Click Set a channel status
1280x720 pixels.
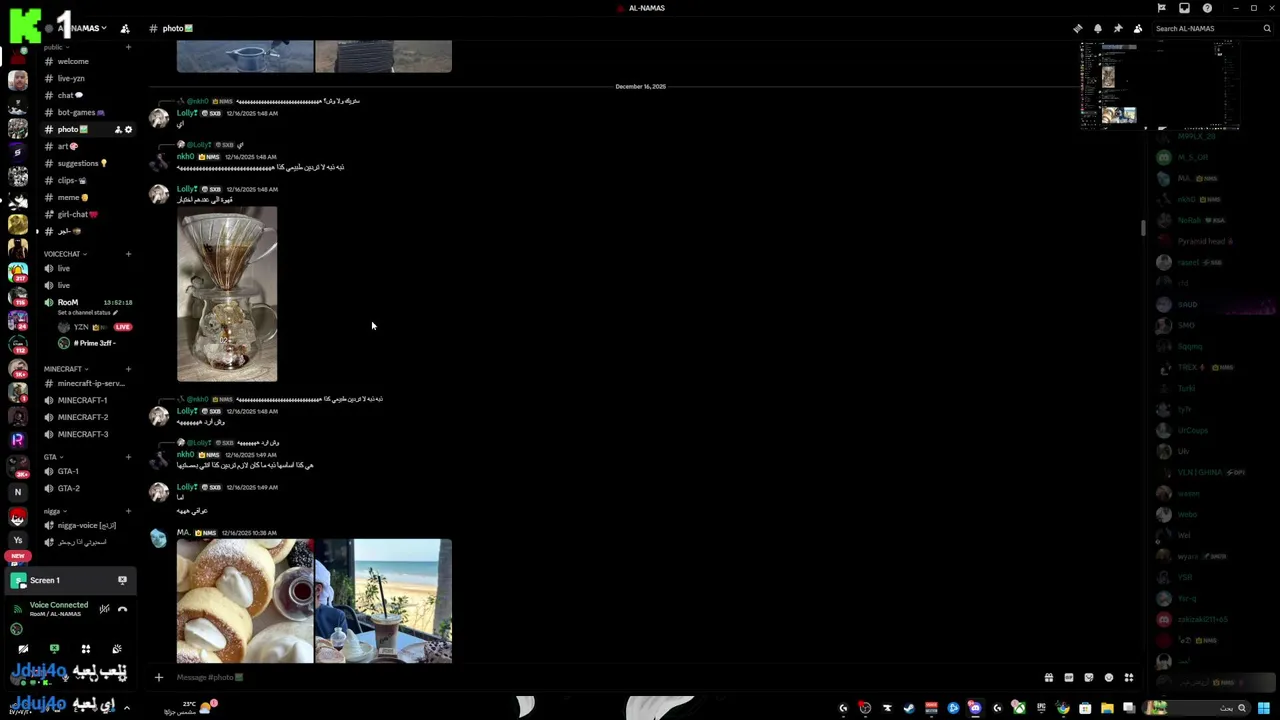88,313
